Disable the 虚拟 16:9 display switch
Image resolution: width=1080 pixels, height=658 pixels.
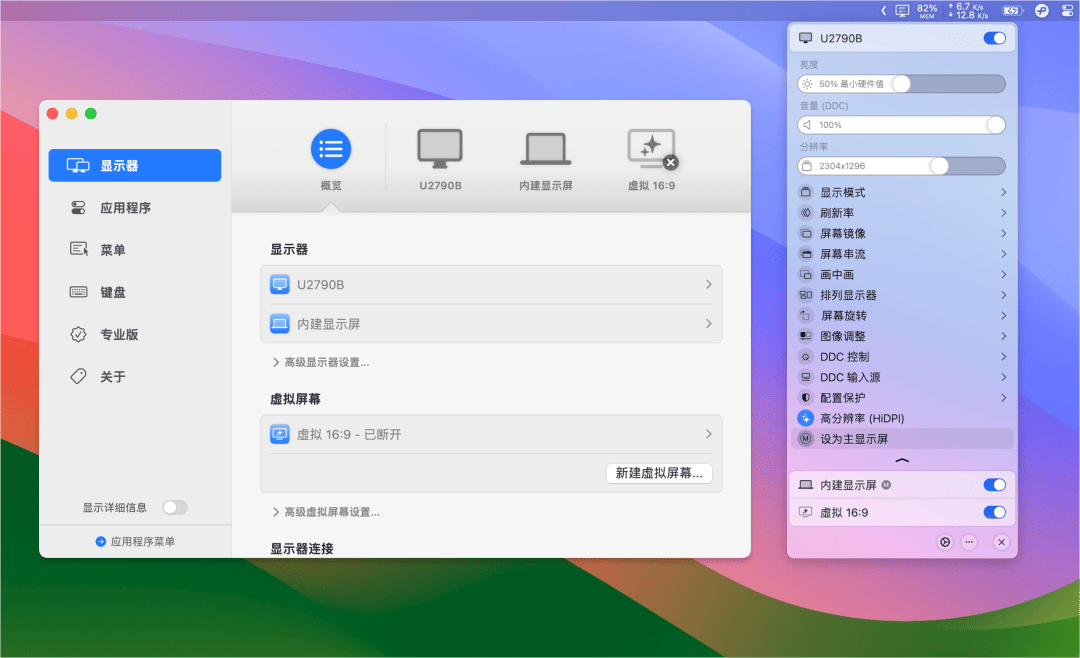pos(994,512)
